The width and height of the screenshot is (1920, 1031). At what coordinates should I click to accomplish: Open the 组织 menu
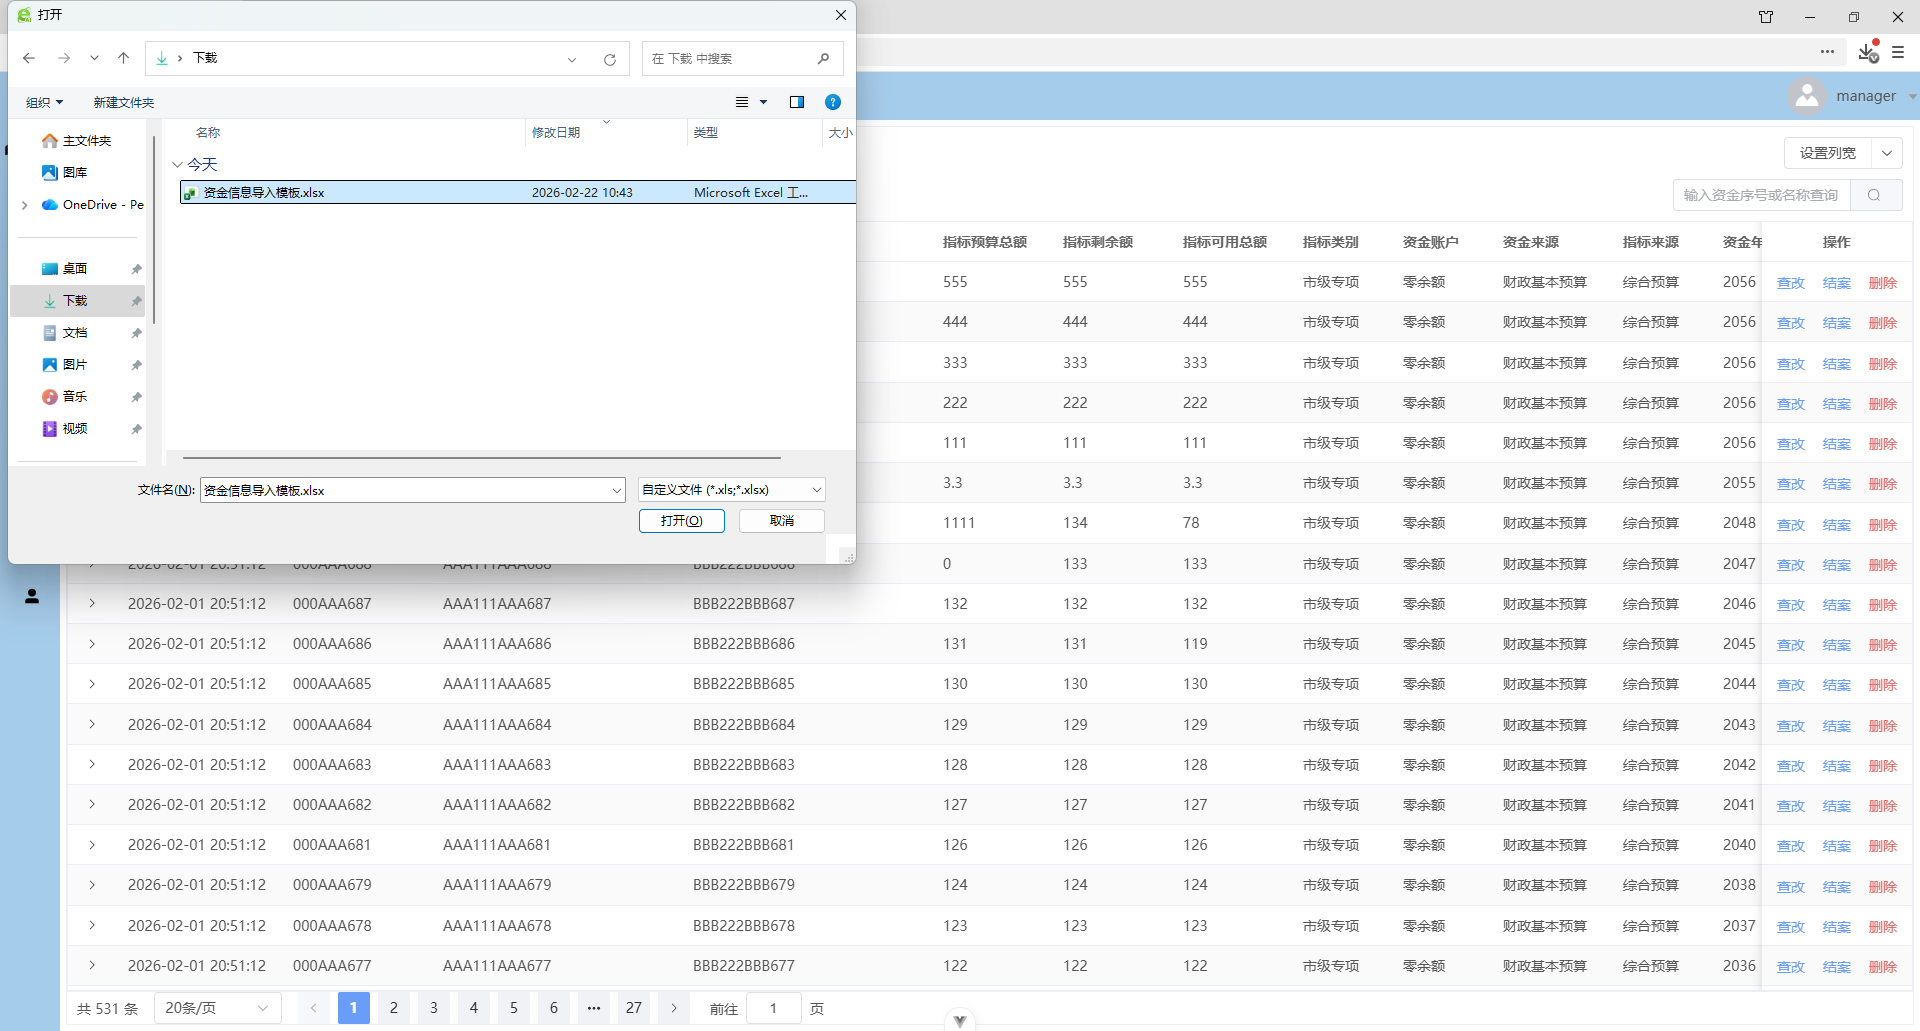tap(44, 102)
